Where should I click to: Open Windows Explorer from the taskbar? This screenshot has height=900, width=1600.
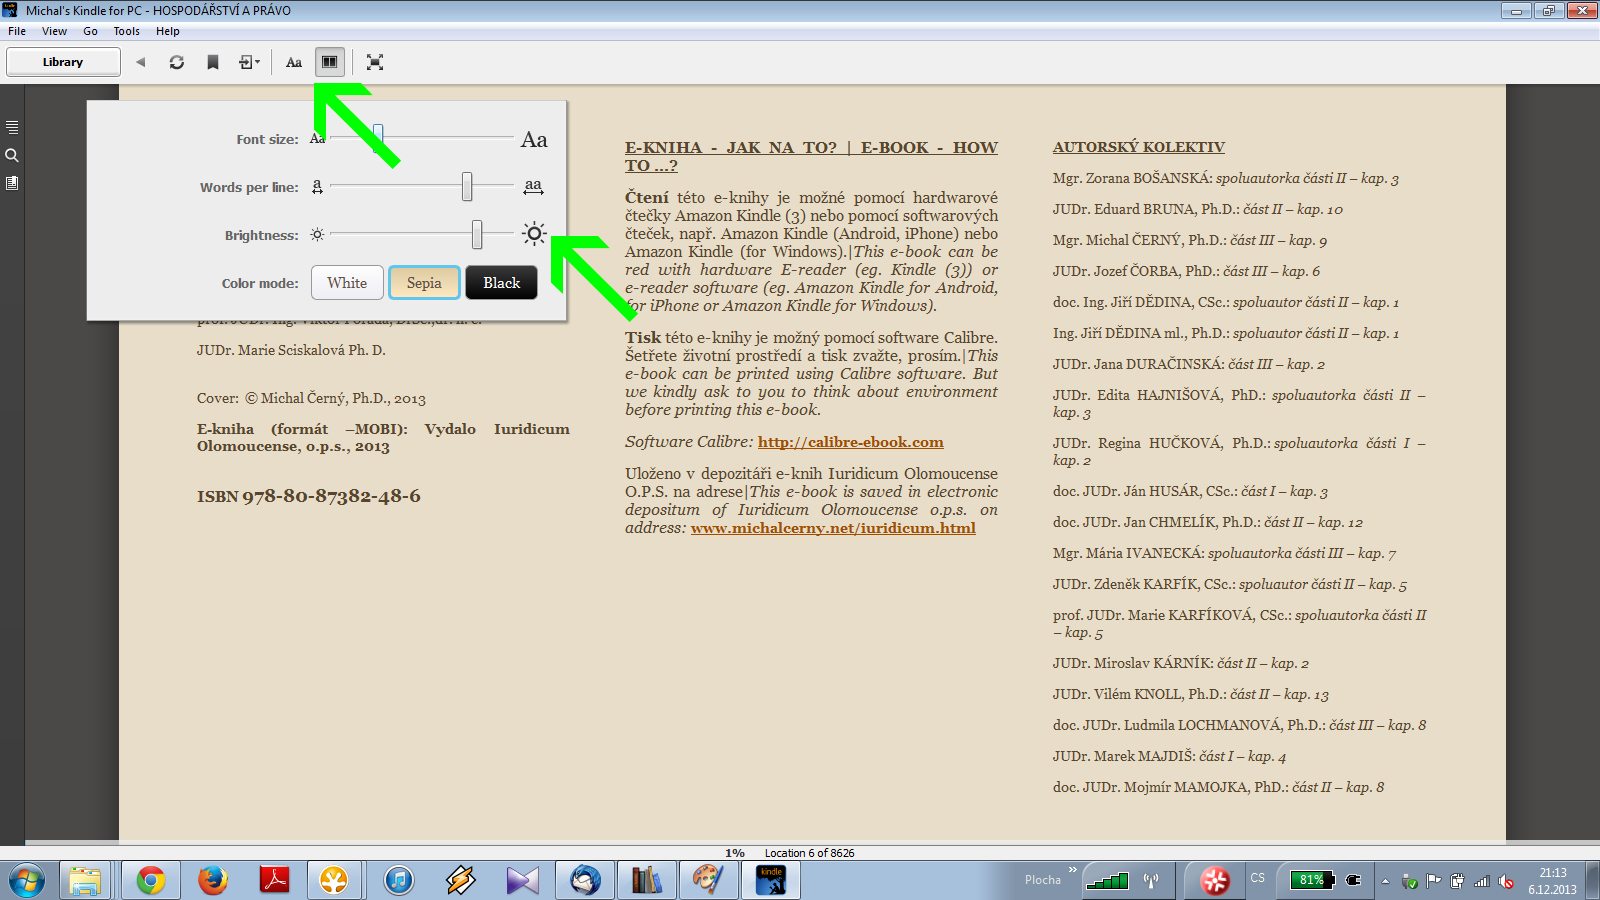pos(85,880)
